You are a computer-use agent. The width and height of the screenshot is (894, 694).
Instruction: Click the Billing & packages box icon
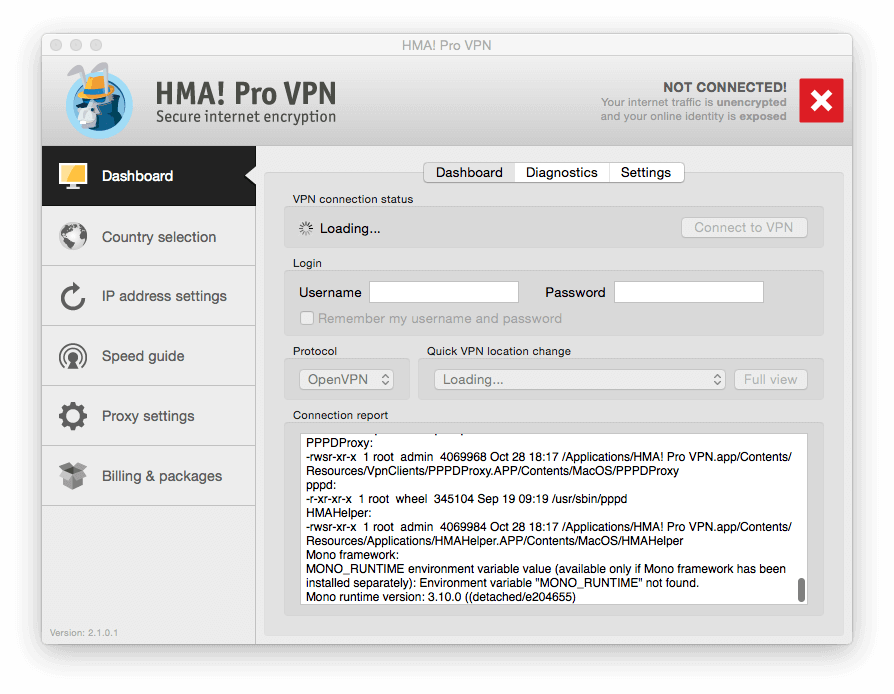click(73, 476)
